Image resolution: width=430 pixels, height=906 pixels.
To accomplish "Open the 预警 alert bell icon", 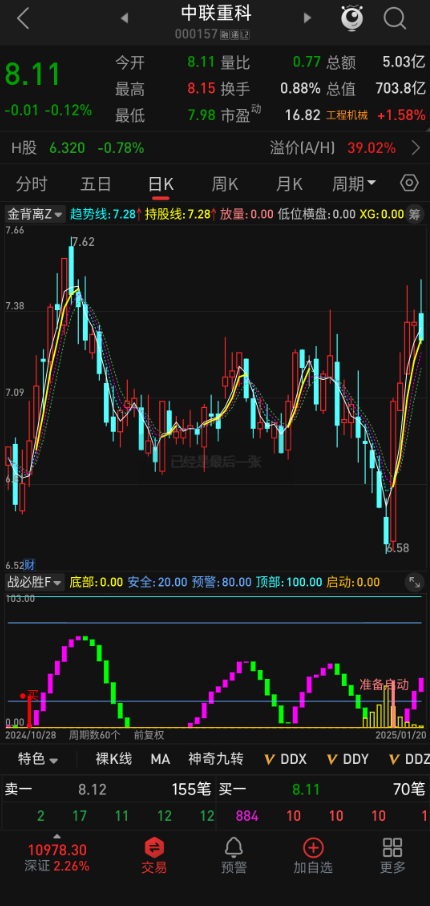I will [233, 856].
